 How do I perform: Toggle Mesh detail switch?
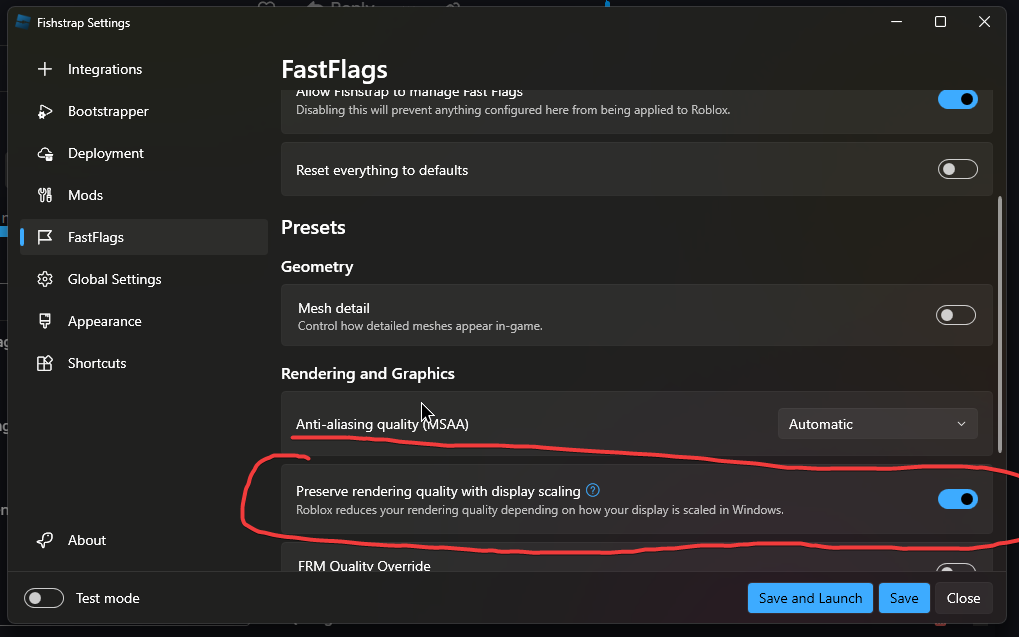click(x=955, y=315)
